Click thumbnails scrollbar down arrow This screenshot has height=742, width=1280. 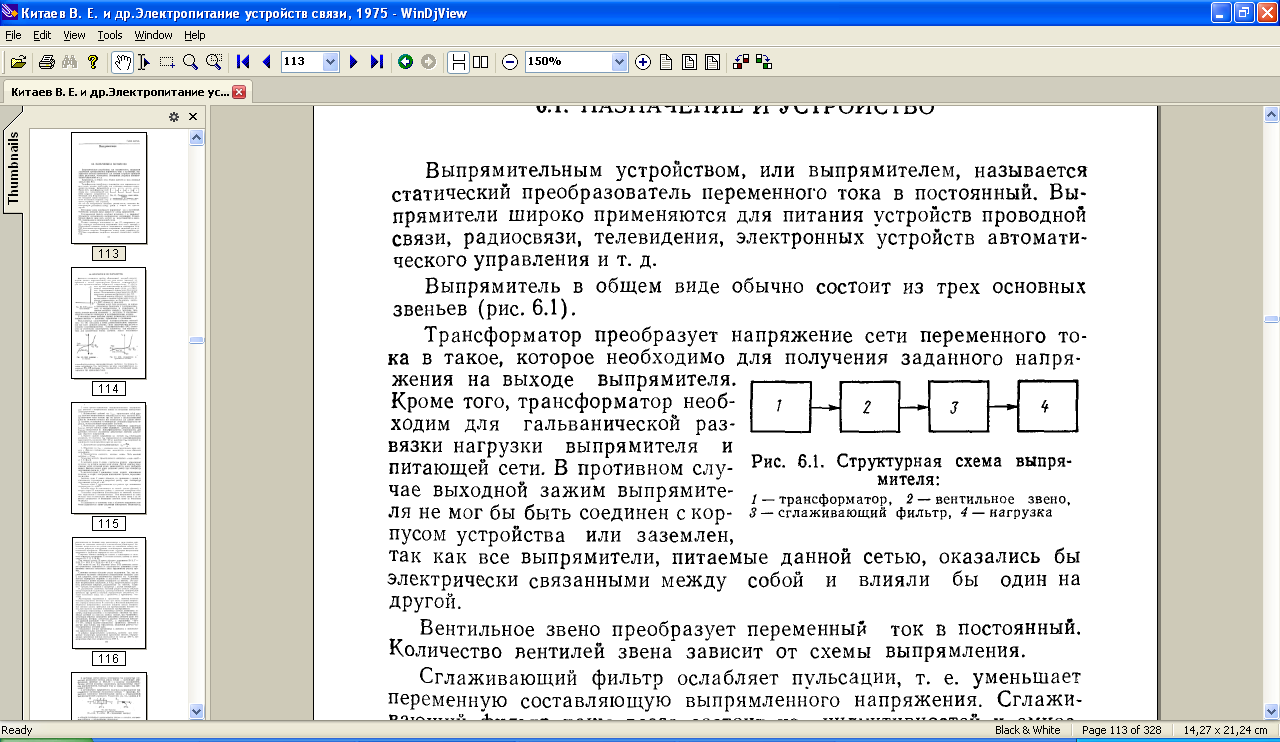click(x=196, y=711)
